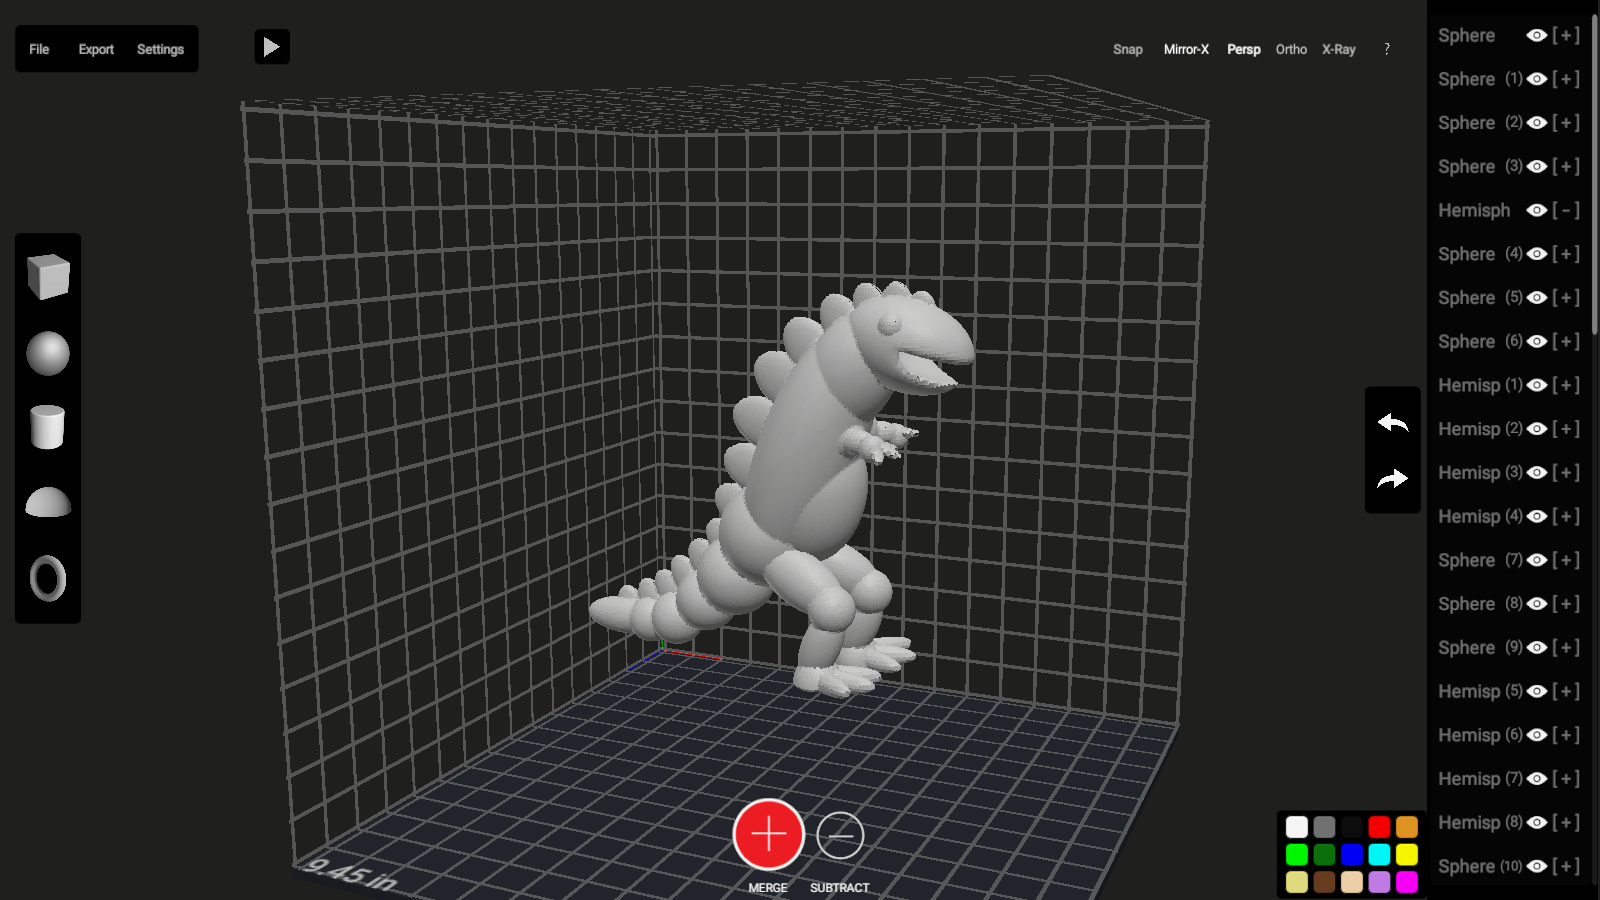Viewport: 1600px width, 900px height.
Task: Toggle visibility of Hemisp (1)
Action: tap(1537, 385)
